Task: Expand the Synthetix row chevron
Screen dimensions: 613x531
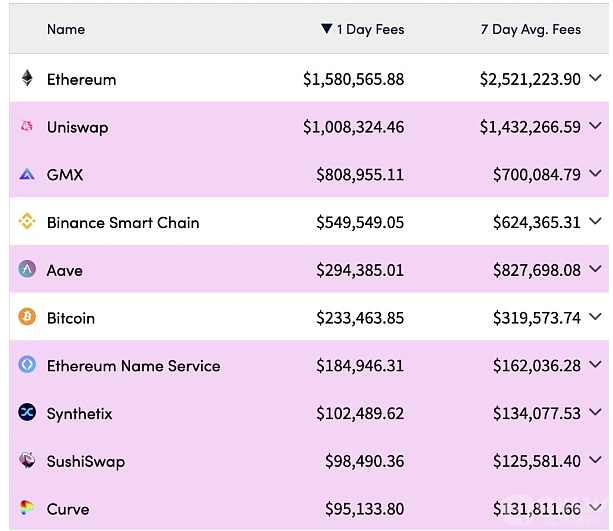Action: click(x=595, y=412)
